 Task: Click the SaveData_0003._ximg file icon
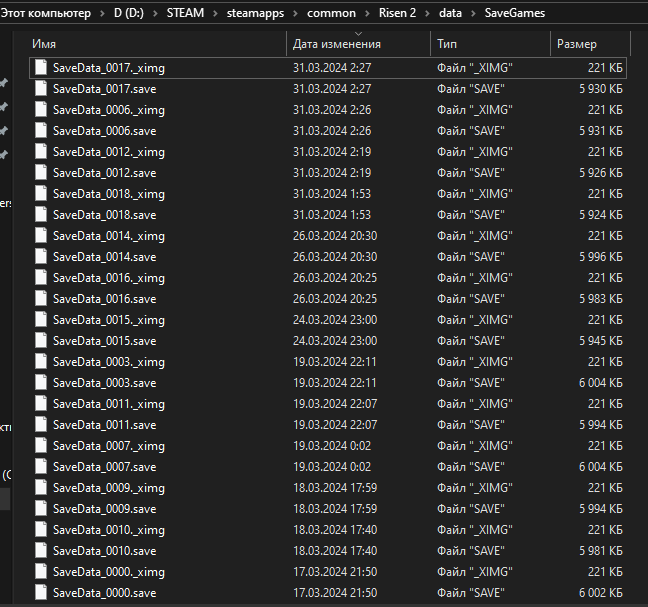41,362
